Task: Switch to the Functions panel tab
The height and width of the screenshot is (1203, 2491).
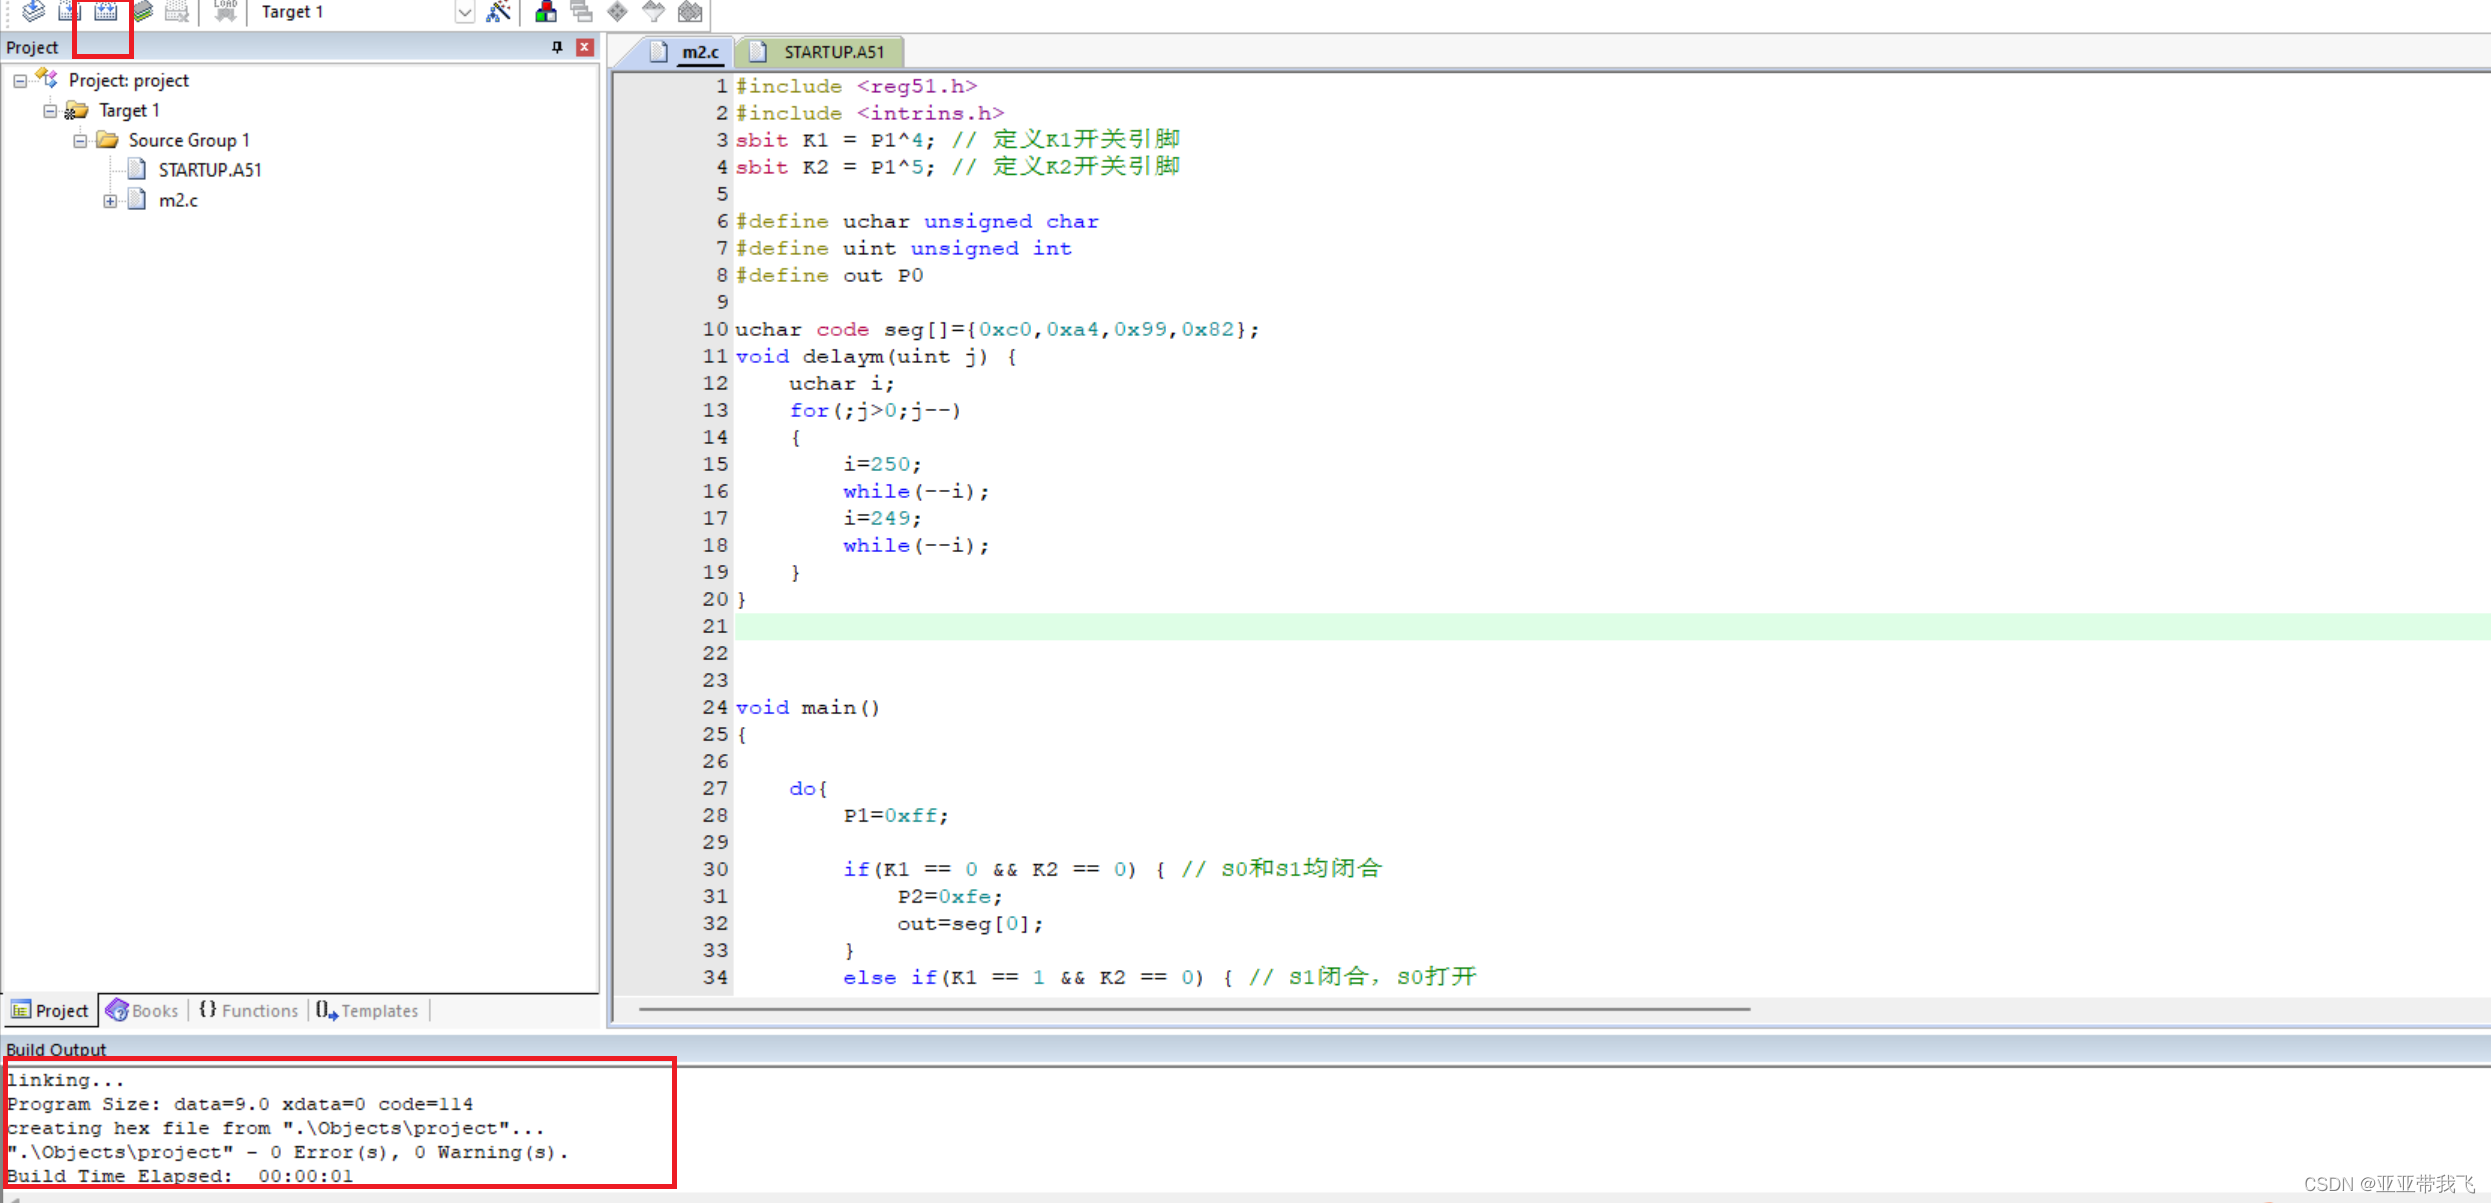Action: point(249,1010)
